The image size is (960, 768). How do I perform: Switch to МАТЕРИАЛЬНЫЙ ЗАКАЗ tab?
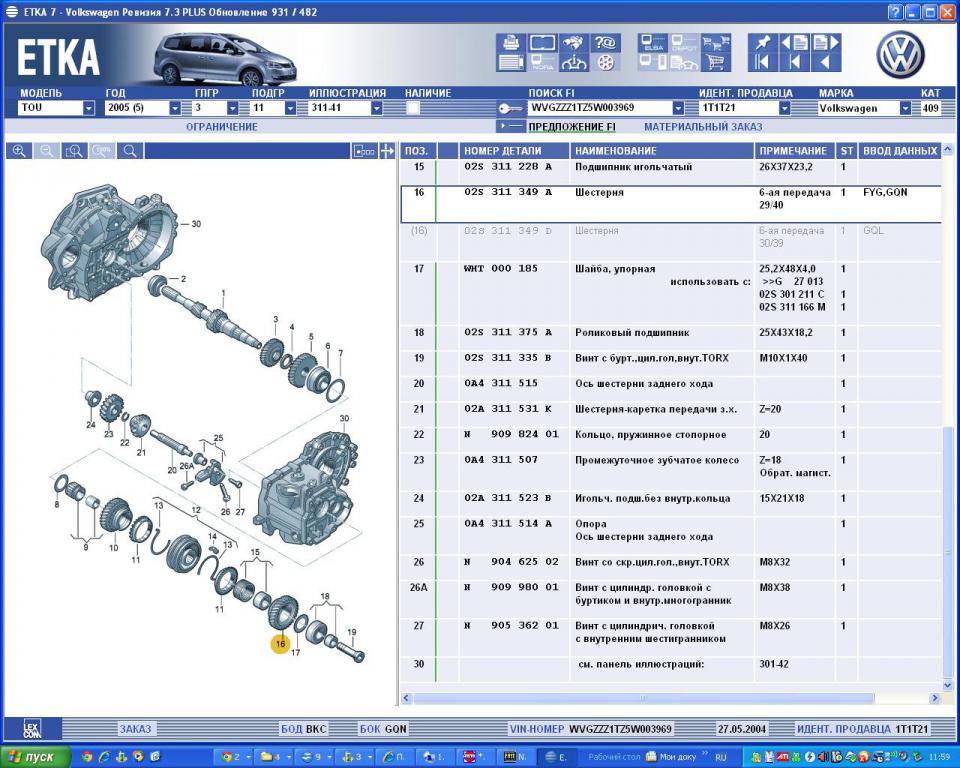(703, 127)
